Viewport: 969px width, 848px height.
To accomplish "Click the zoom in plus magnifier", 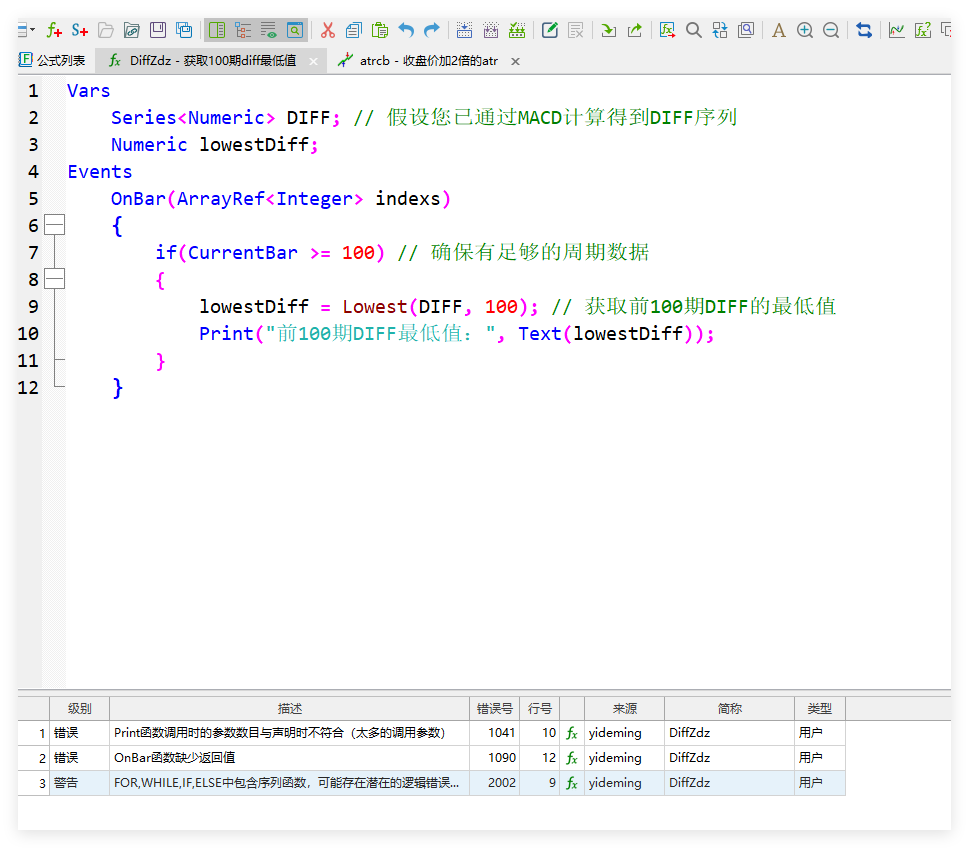I will coord(805,30).
